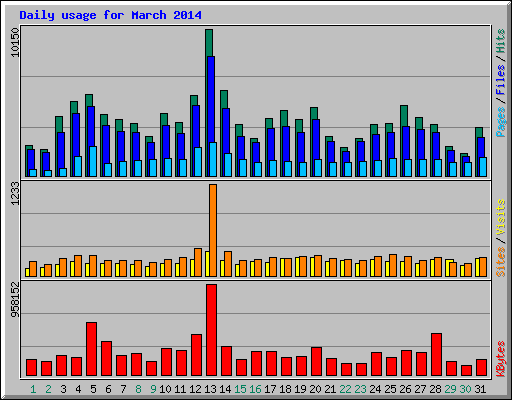Click day 23 on the x-axis
The image size is (512, 400).
pos(360,389)
